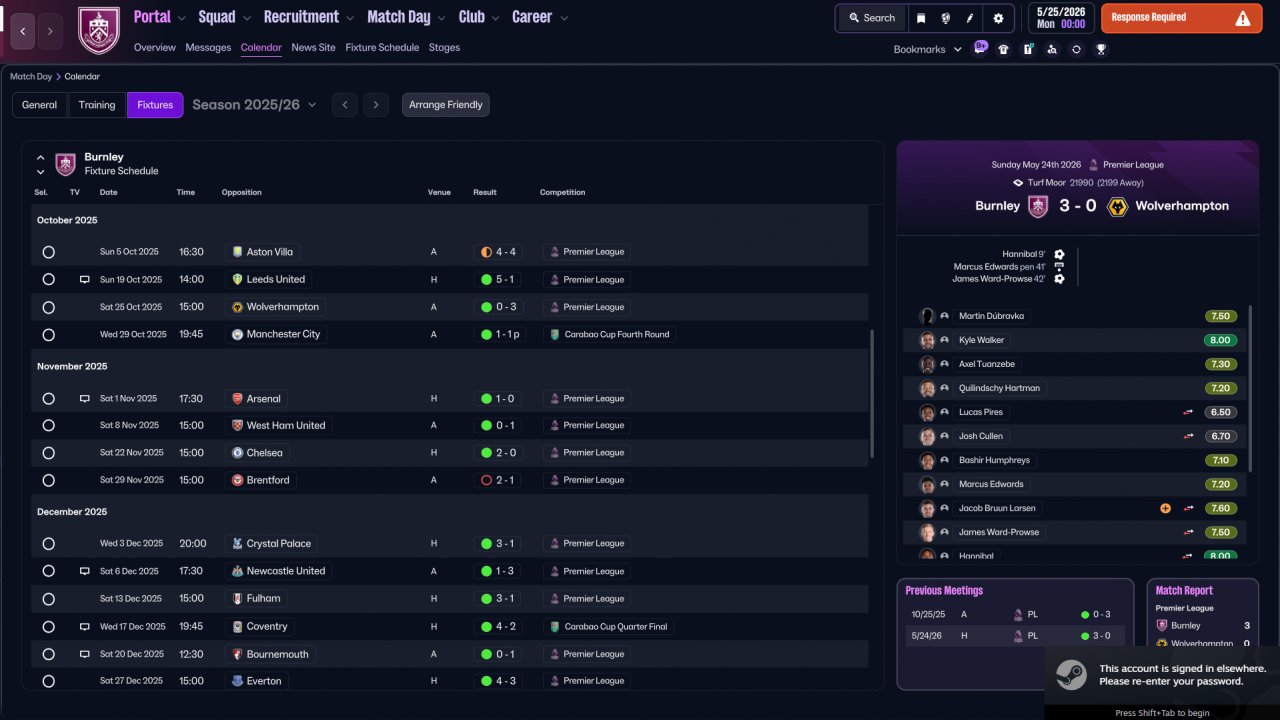The image size is (1280, 720).
Task: Open the shirt squad bookmark icon
Action: [1004, 49]
